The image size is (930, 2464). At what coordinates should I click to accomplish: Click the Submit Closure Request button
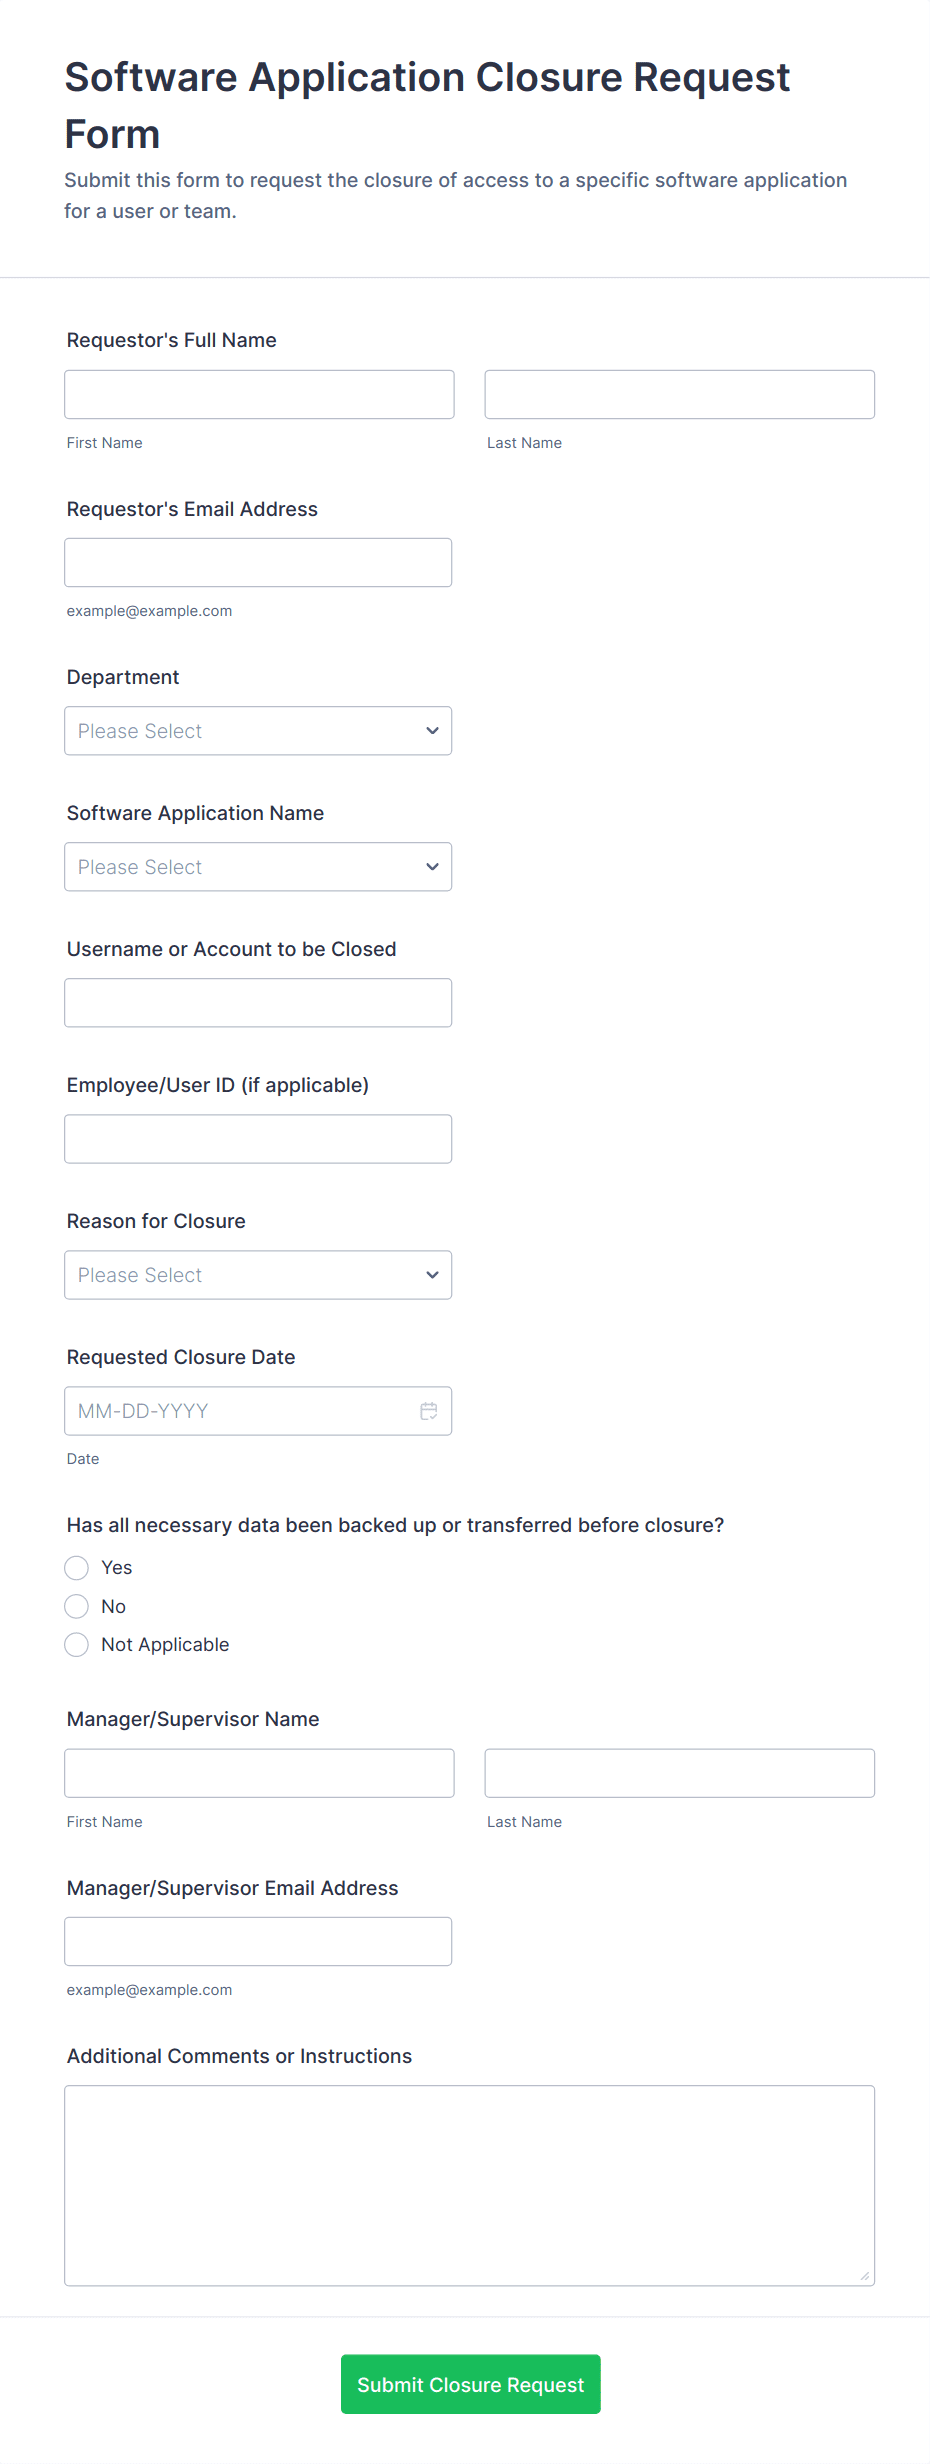470,2384
